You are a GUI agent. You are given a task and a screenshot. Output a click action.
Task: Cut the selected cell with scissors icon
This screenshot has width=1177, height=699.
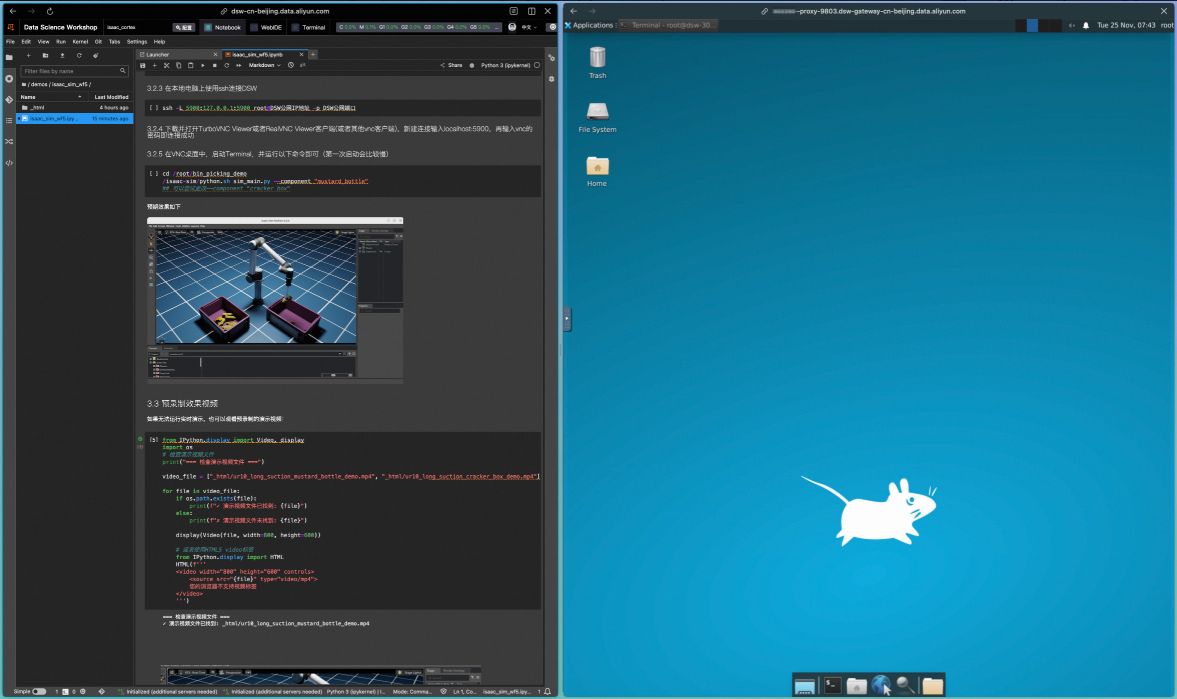point(166,65)
